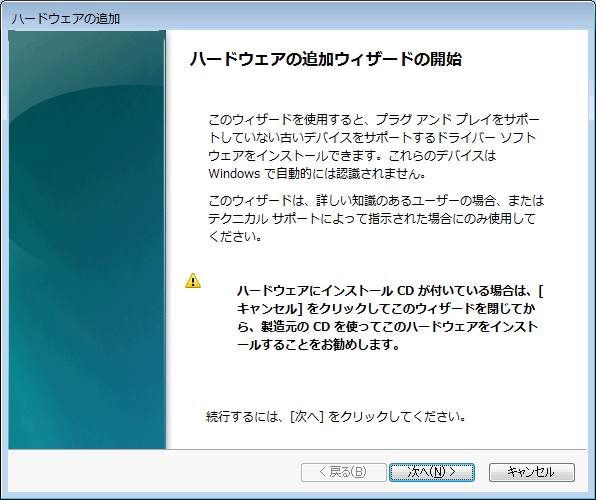Click the teal decorative banner panel
596x500 pixels.
87,240
